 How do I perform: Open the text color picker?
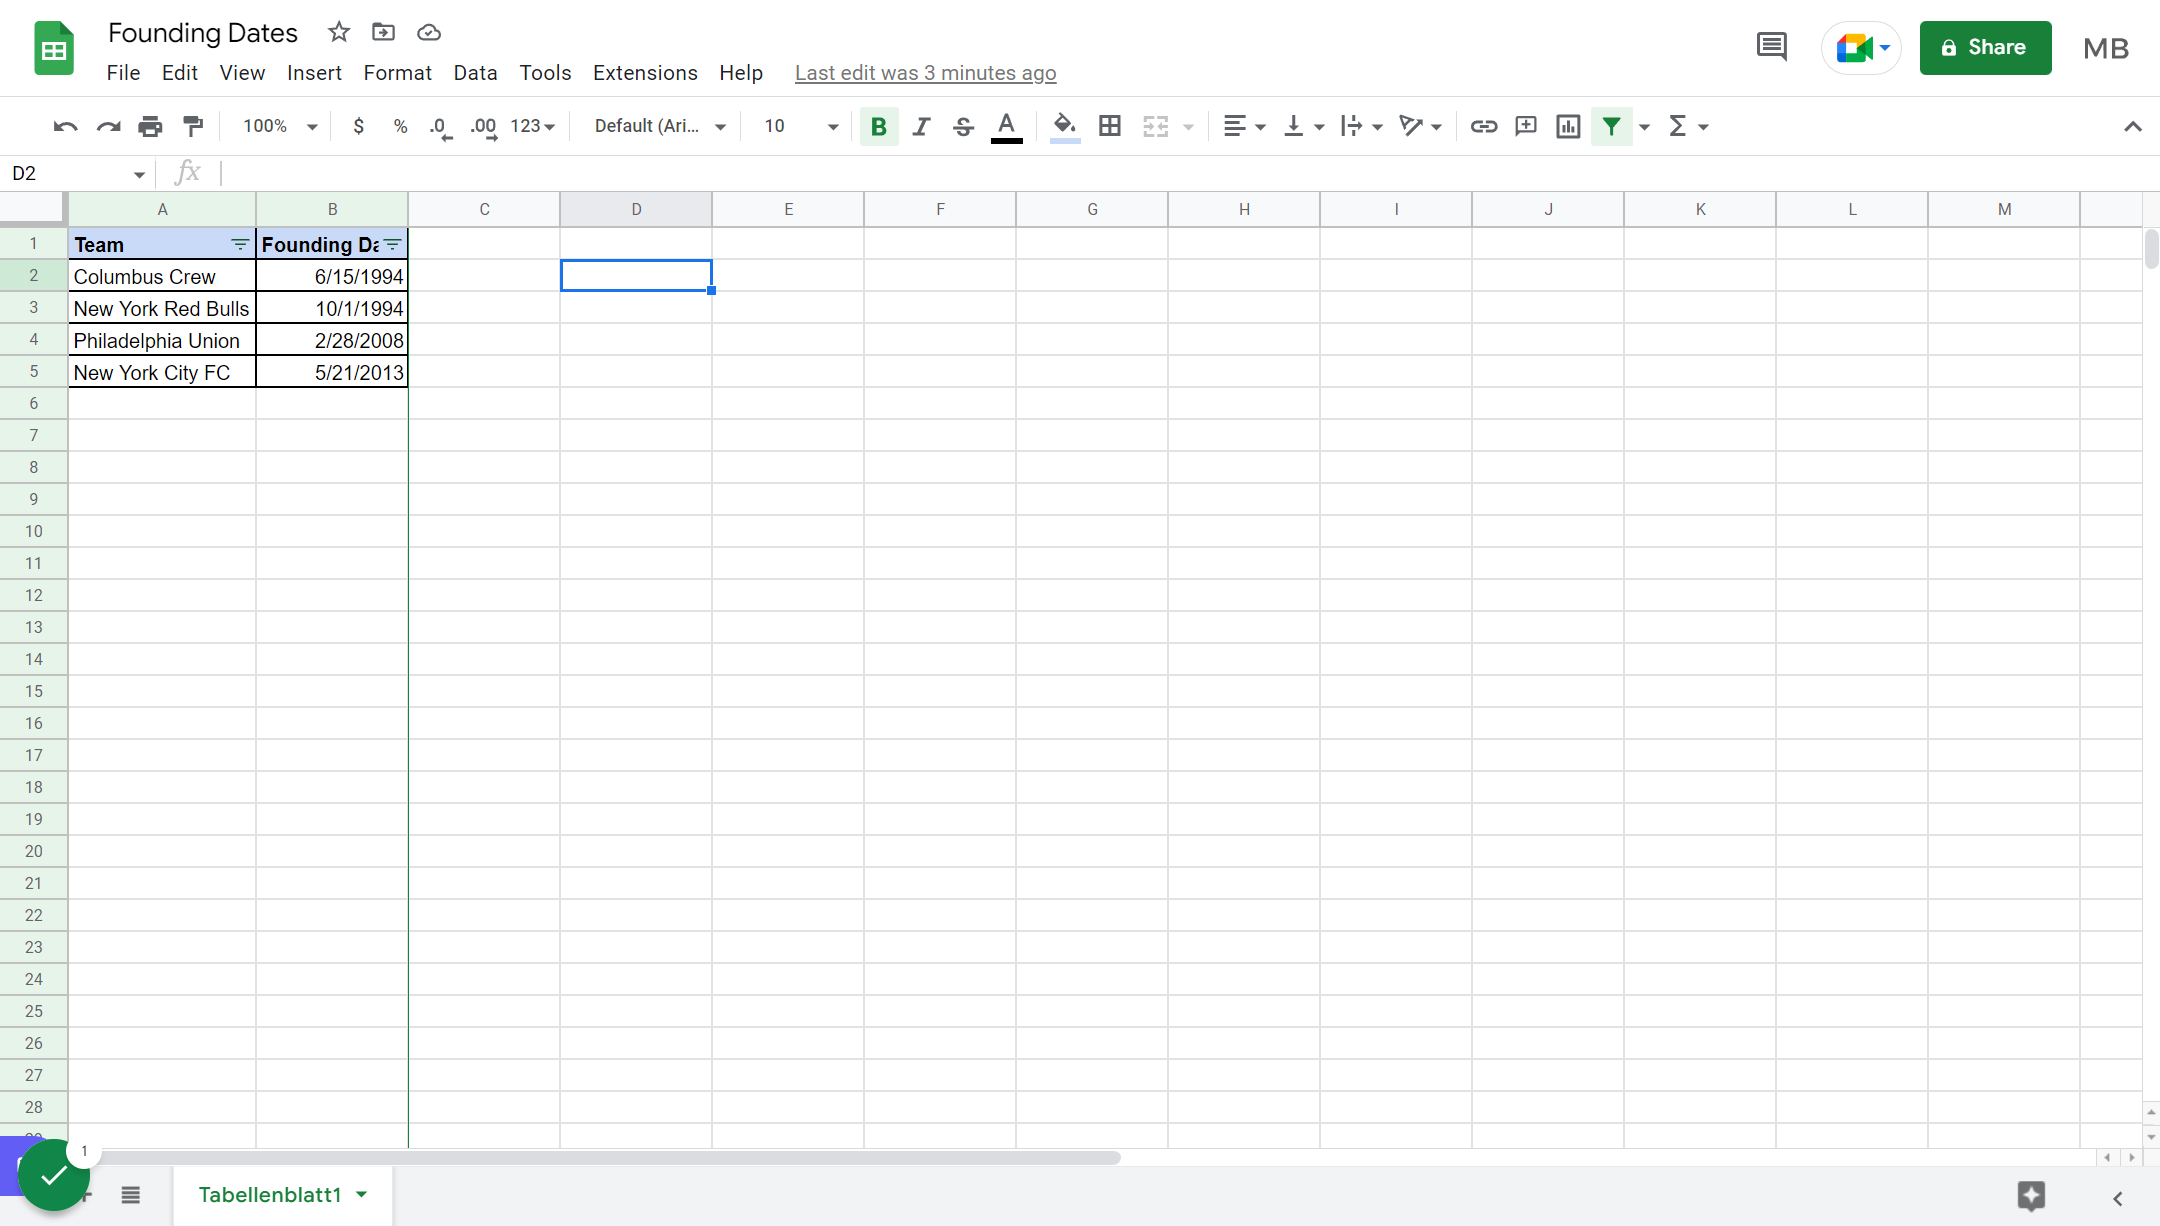(1006, 127)
